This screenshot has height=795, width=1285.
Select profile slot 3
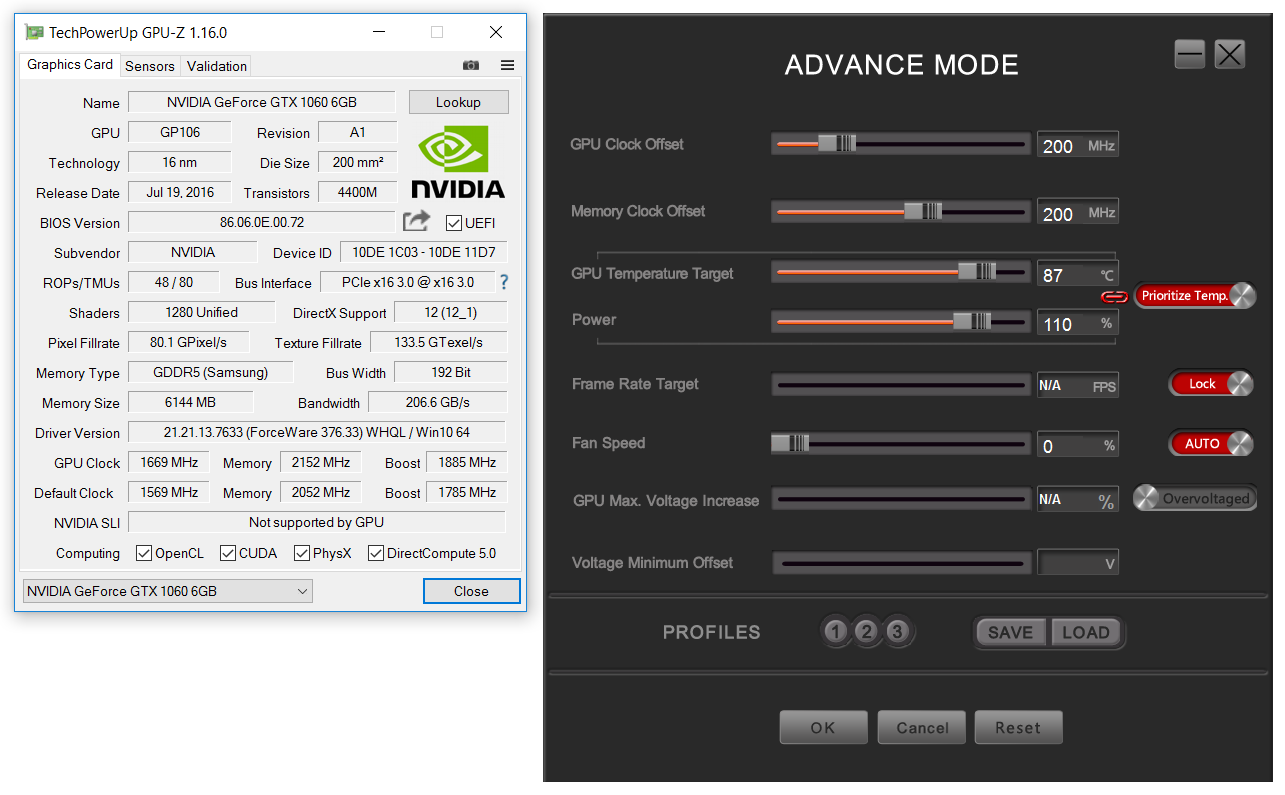[897, 631]
